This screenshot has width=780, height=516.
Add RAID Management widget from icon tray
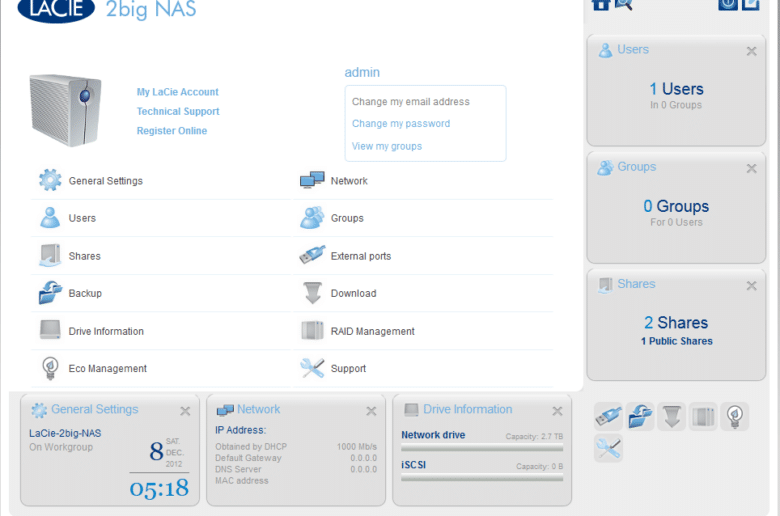click(x=703, y=416)
